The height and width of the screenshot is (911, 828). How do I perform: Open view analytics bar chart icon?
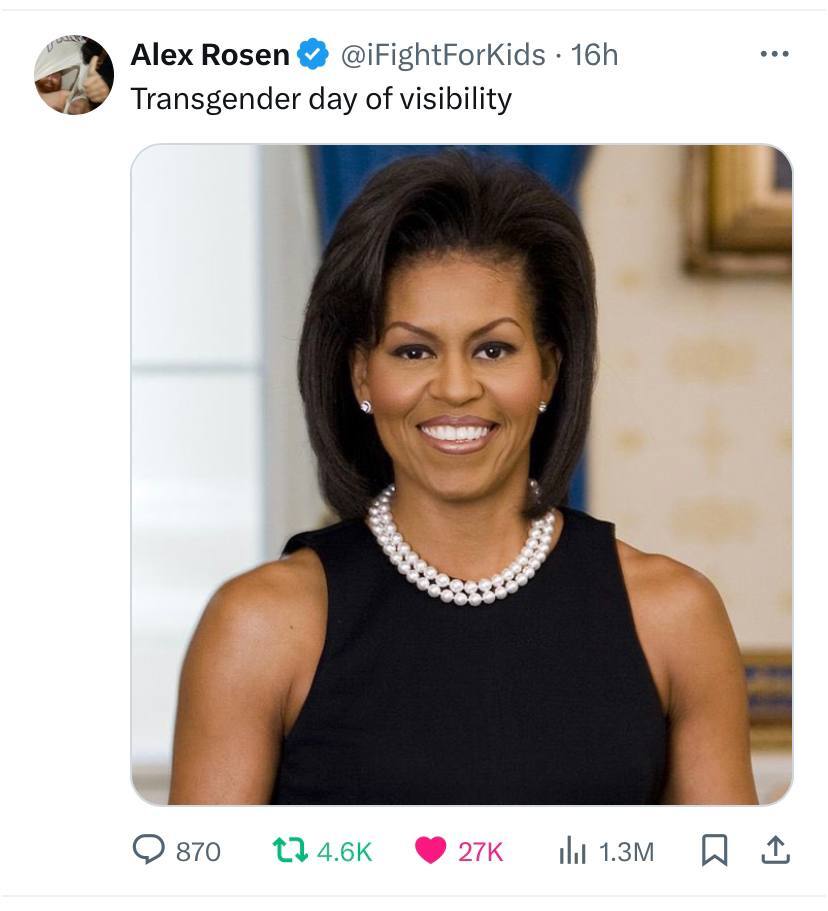(x=573, y=850)
